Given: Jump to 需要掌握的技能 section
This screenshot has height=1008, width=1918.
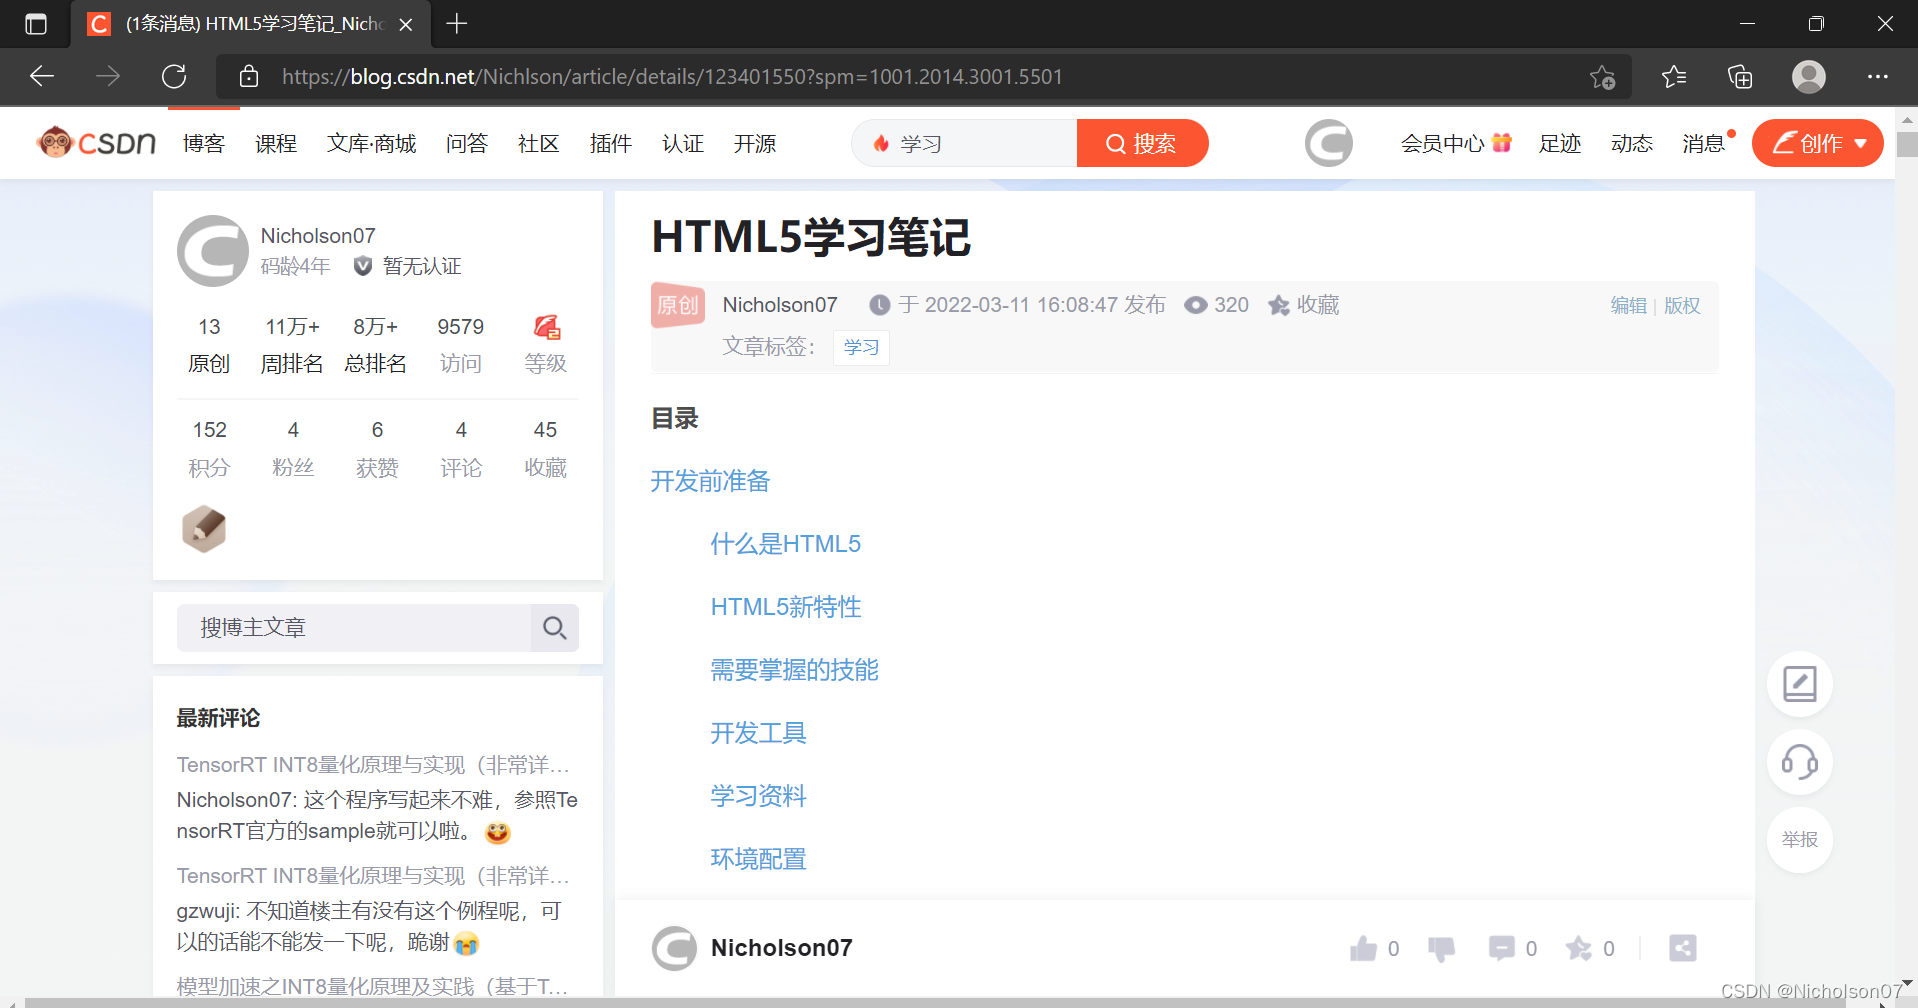Looking at the screenshot, I should pos(795,670).
